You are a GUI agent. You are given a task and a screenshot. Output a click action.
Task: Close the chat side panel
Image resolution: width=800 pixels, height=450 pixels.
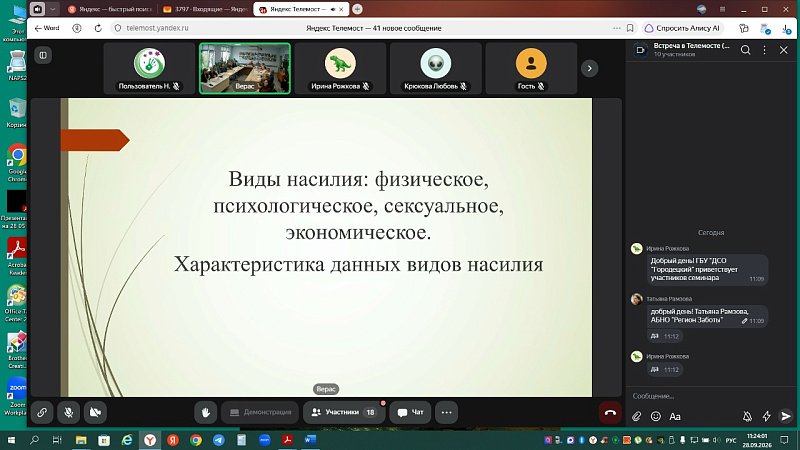point(784,50)
